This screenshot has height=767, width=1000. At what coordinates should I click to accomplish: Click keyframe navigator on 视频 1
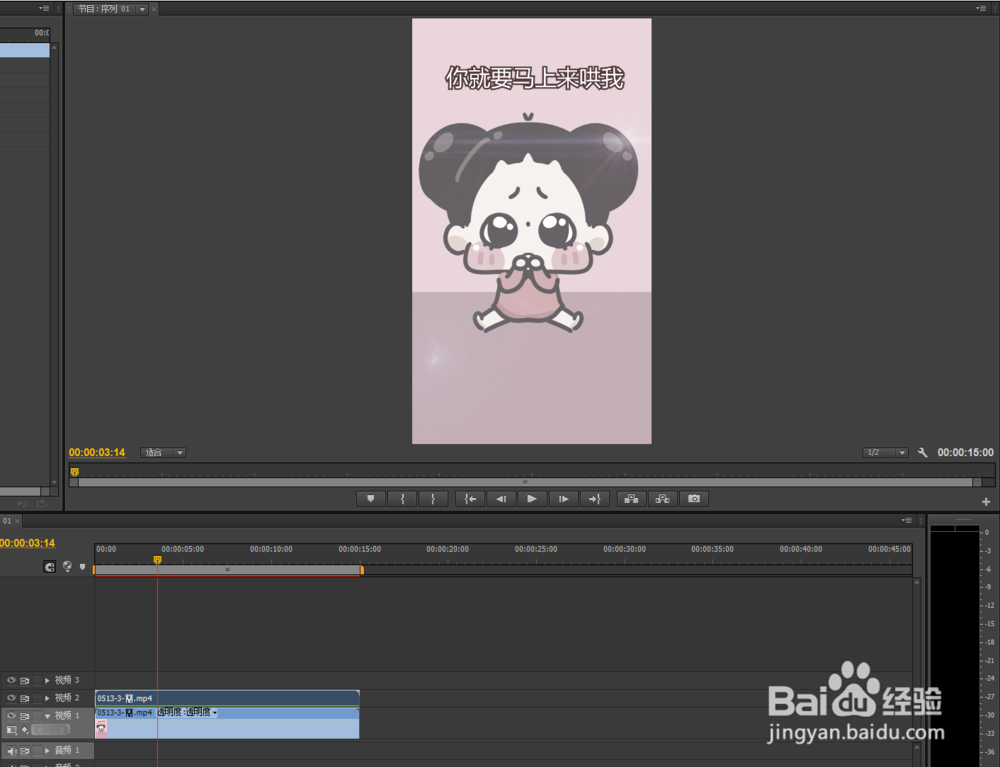[x=50, y=729]
